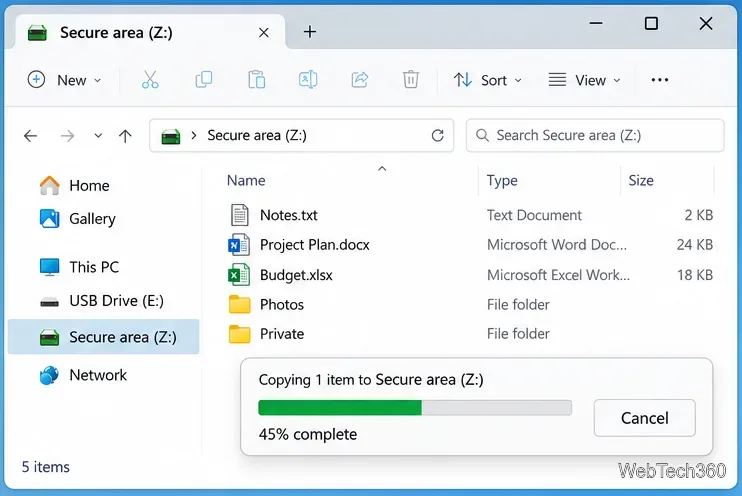Open Home in the navigation pane
Image resolution: width=742 pixels, height=496 pixels.
[75, 186]
